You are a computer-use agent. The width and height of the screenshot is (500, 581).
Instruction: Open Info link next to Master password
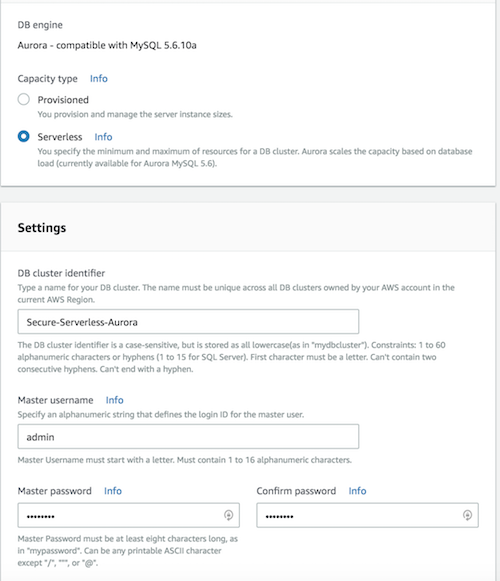tap(113, 491)
